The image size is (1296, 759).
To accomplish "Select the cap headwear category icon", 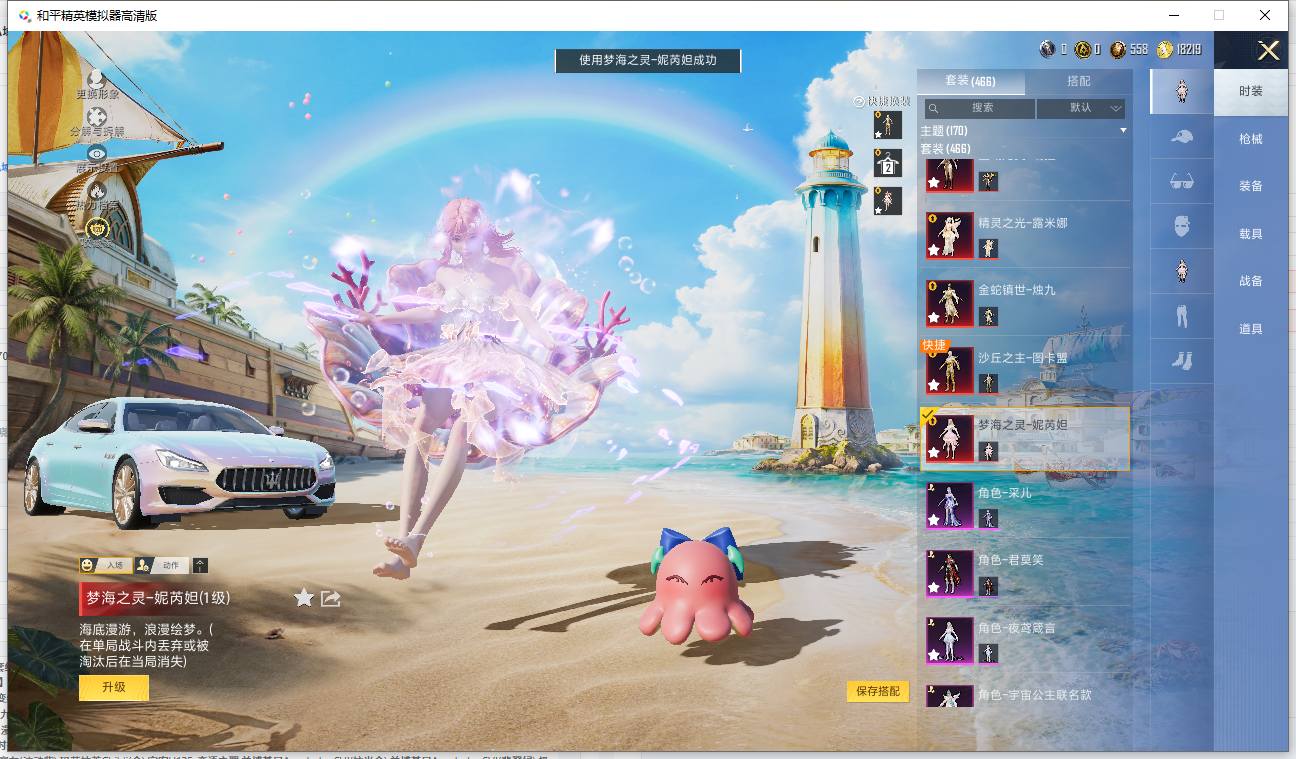I will 1182,137.
